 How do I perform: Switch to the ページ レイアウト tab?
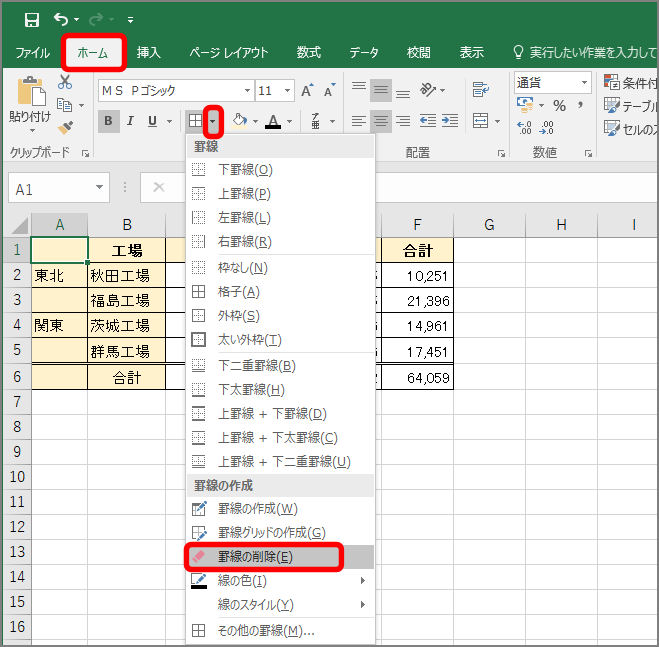(229, 53)
